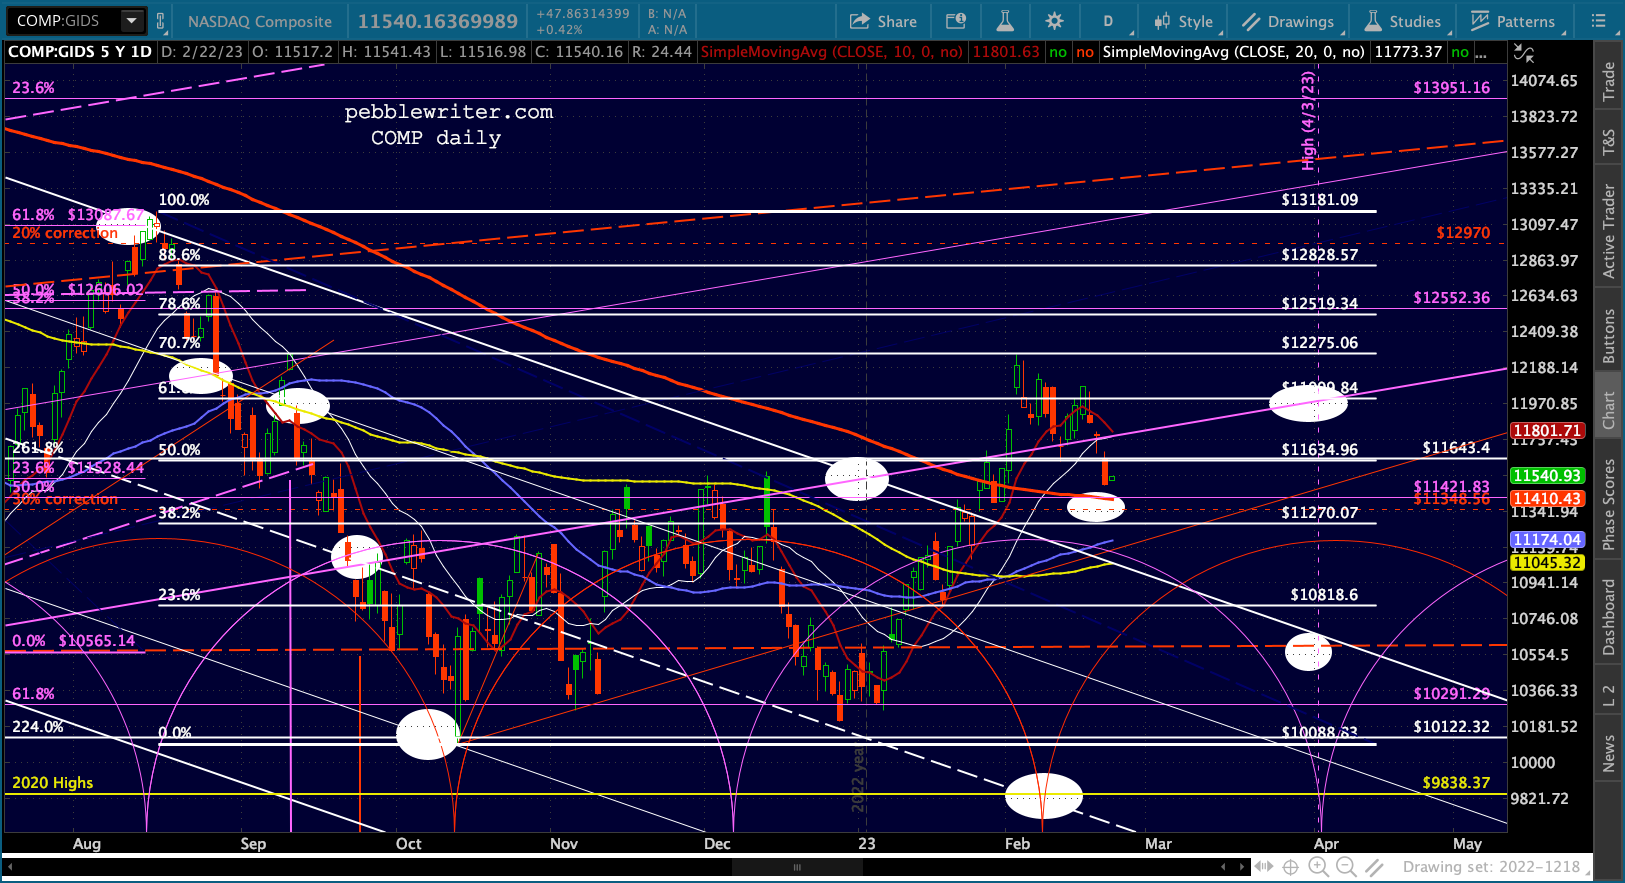
Task: Click the red 11410.43 price bubble
Action: point(1546,499)
